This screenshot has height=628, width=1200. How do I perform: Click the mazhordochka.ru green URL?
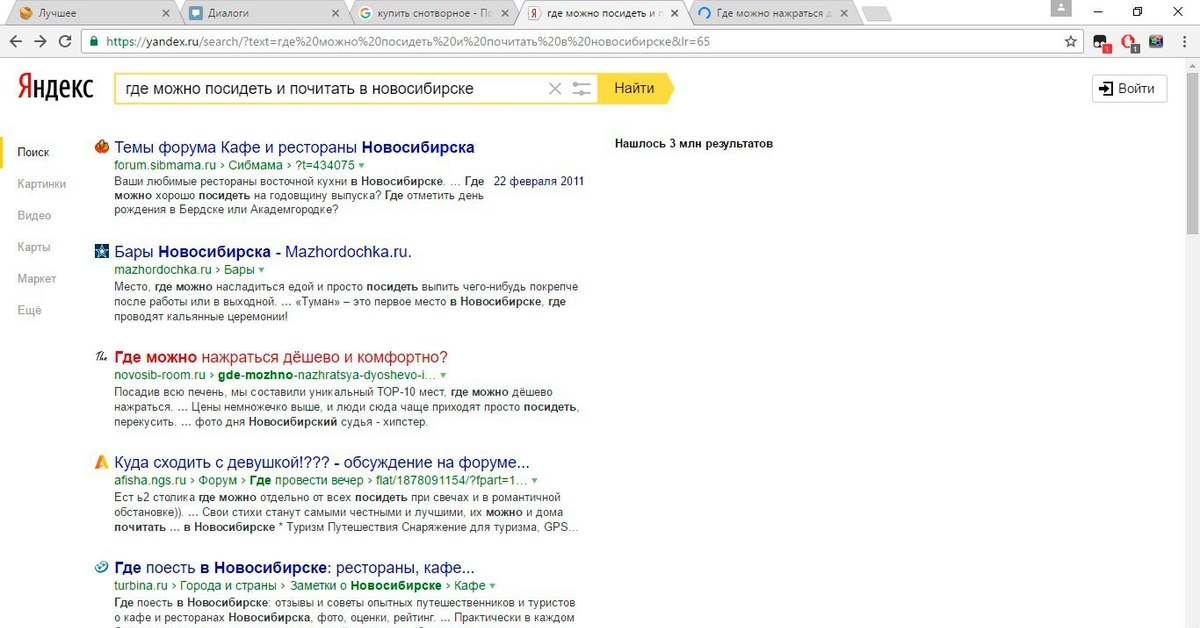[x=163, y=271]
